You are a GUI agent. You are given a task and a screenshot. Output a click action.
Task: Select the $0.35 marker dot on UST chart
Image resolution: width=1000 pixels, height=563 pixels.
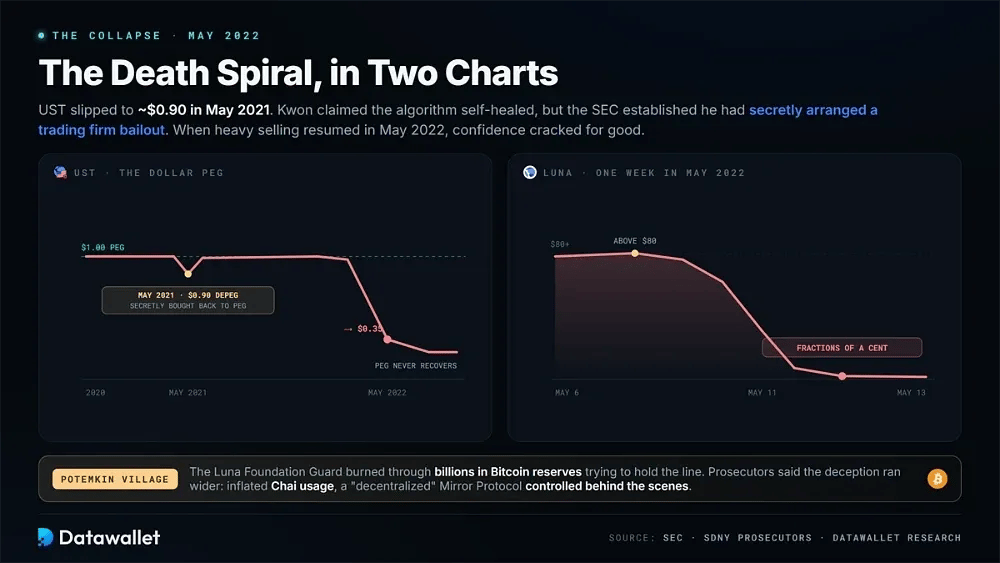pyautogui.click(x=387, y=339)
